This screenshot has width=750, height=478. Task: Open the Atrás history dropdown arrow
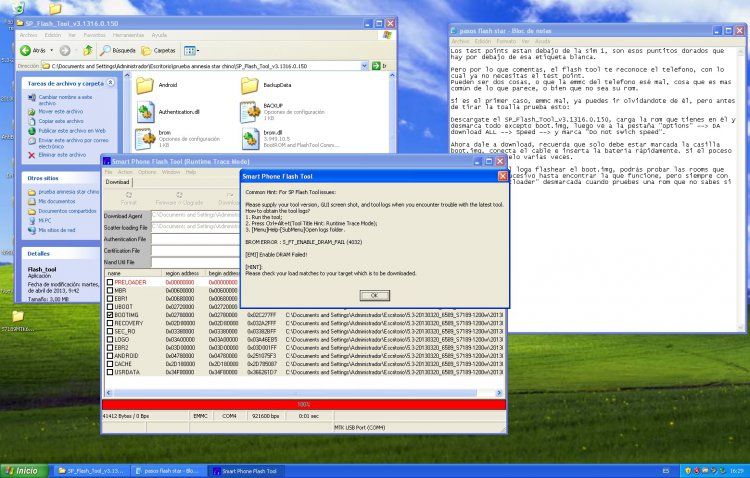[x=52, y=50]
